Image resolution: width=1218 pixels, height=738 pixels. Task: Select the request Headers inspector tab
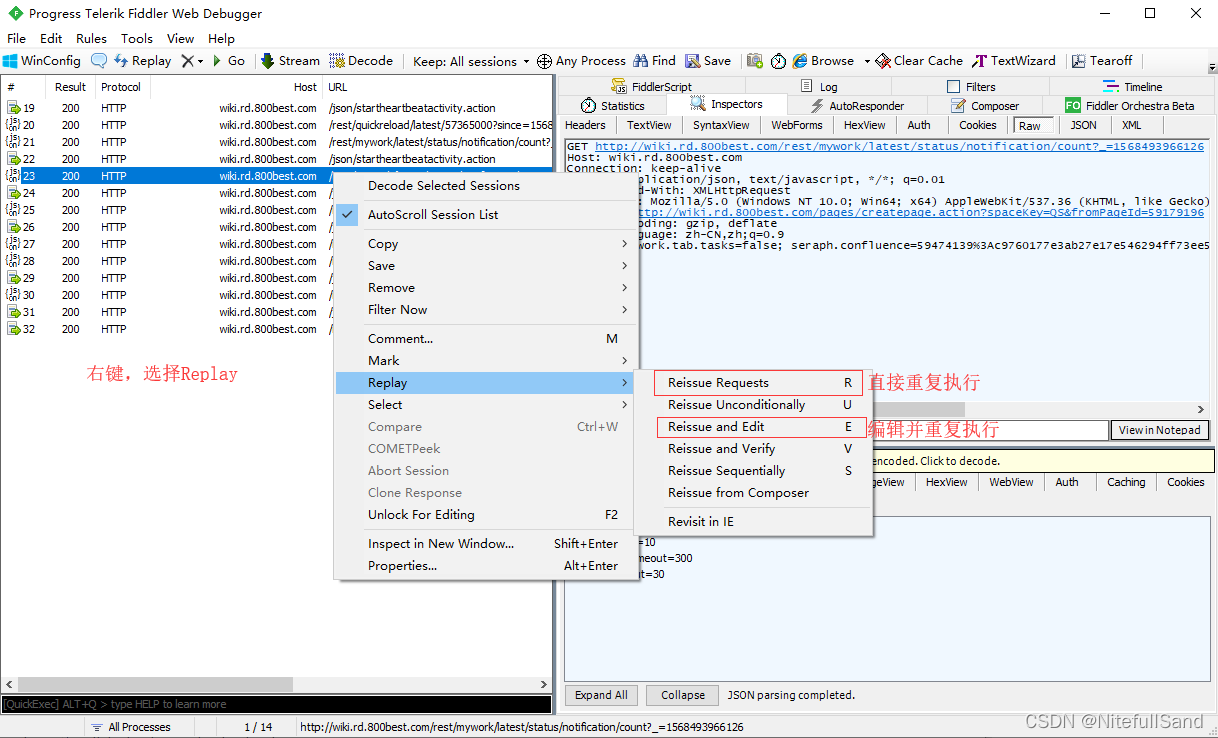click(585, 125)
